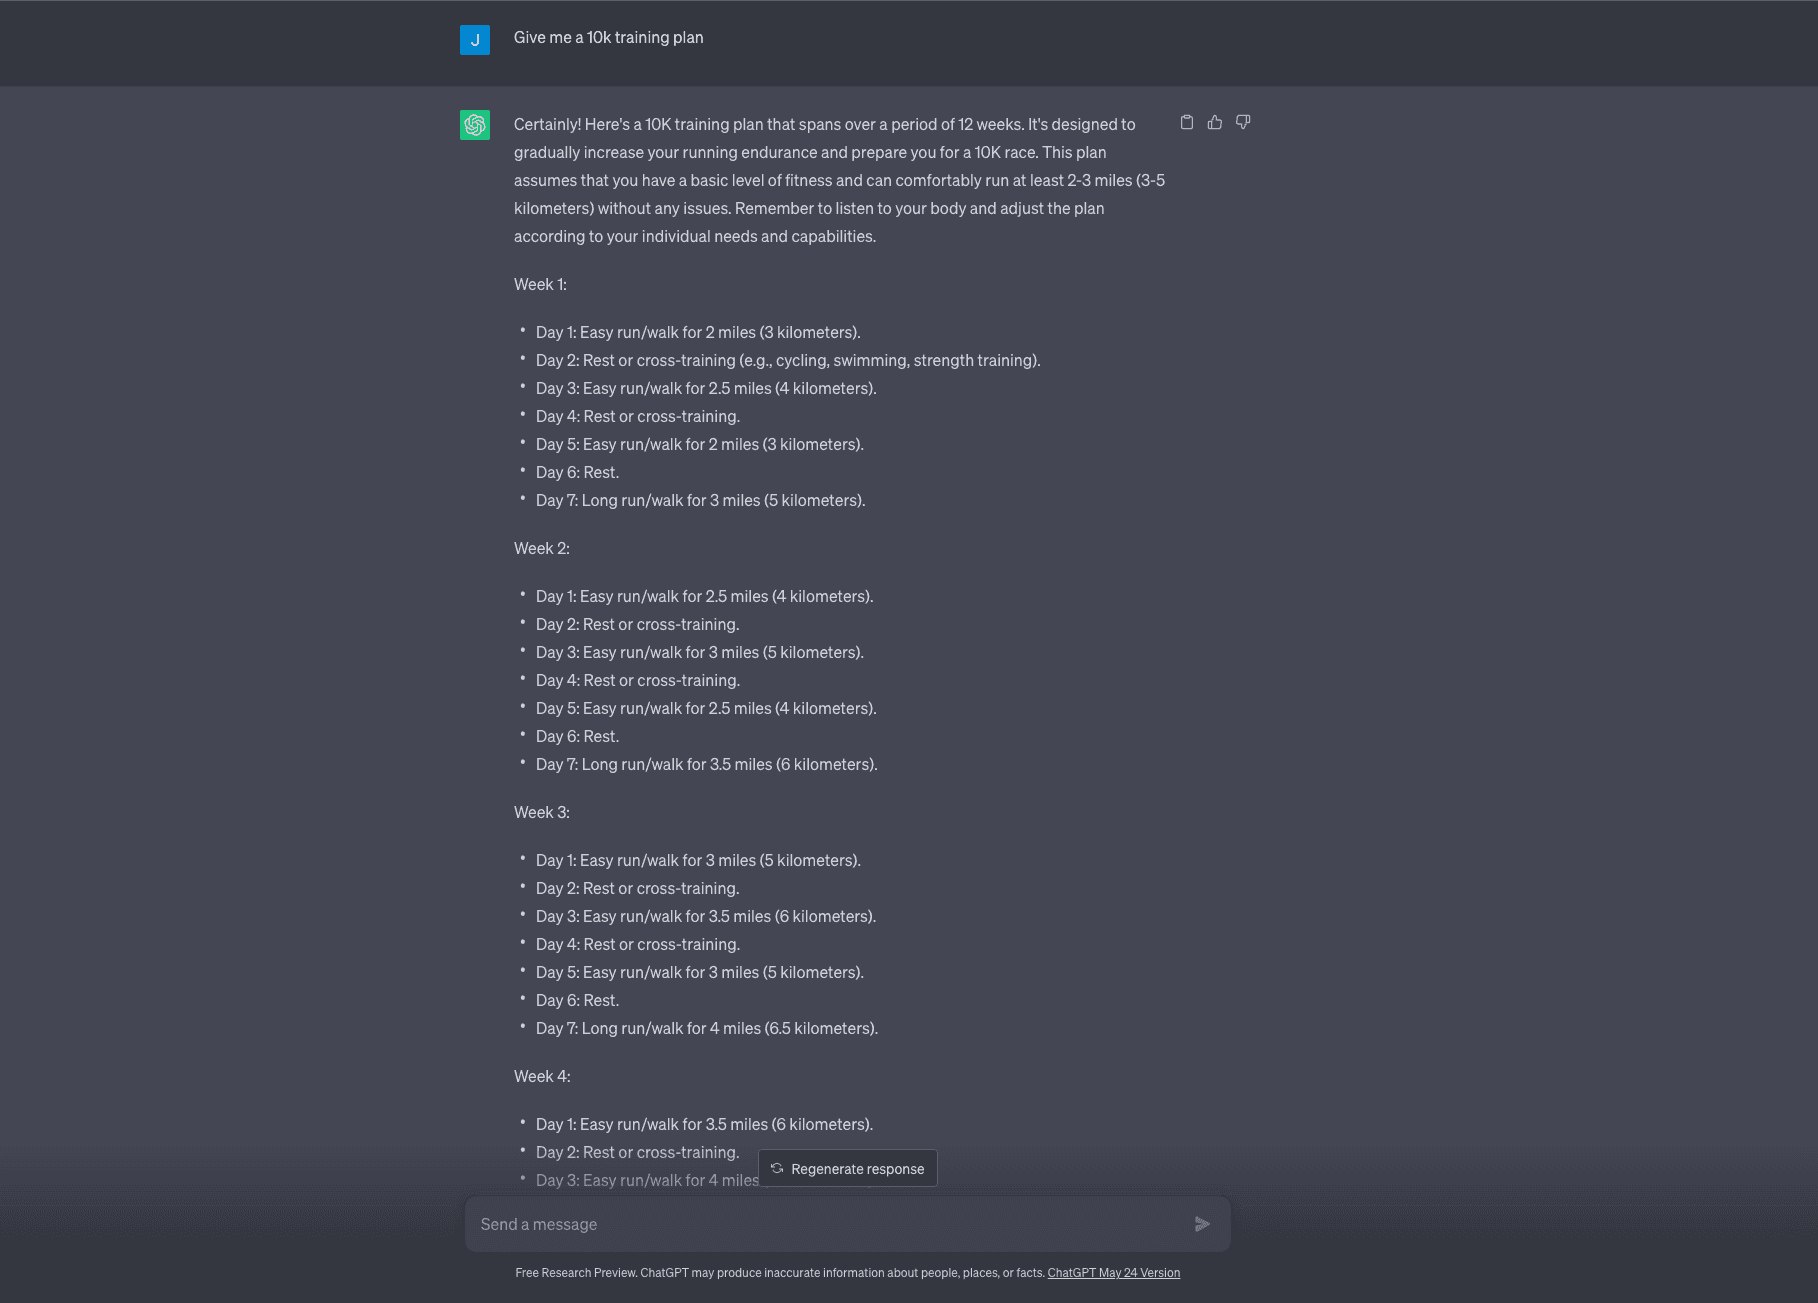
Task: Open the ChatGPT May 24 Version link
Action: [x=1113, y=1273]
